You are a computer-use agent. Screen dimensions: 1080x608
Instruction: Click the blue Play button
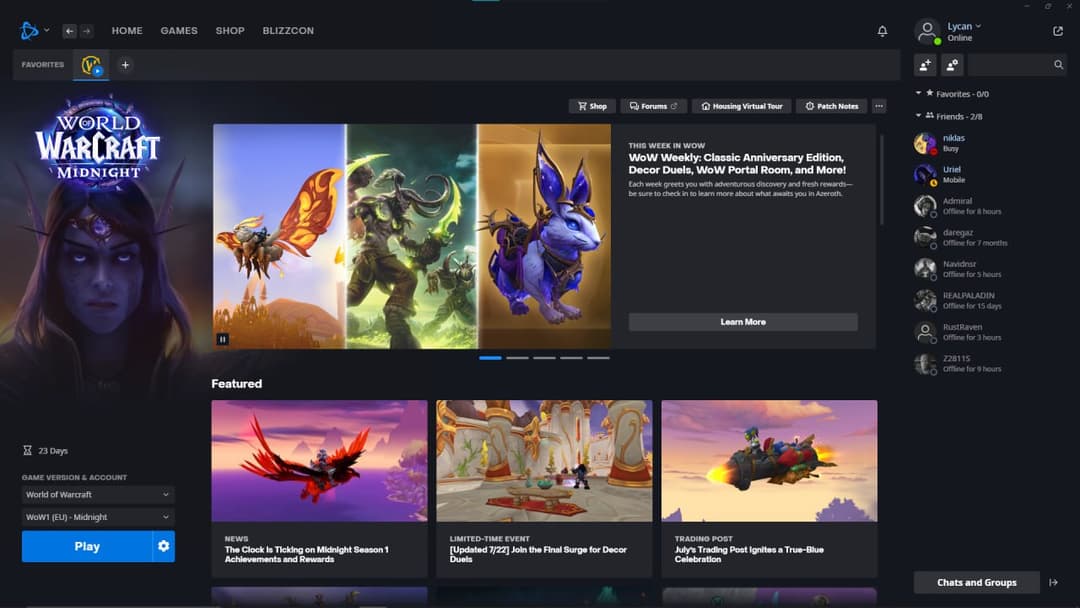point(87,546)
